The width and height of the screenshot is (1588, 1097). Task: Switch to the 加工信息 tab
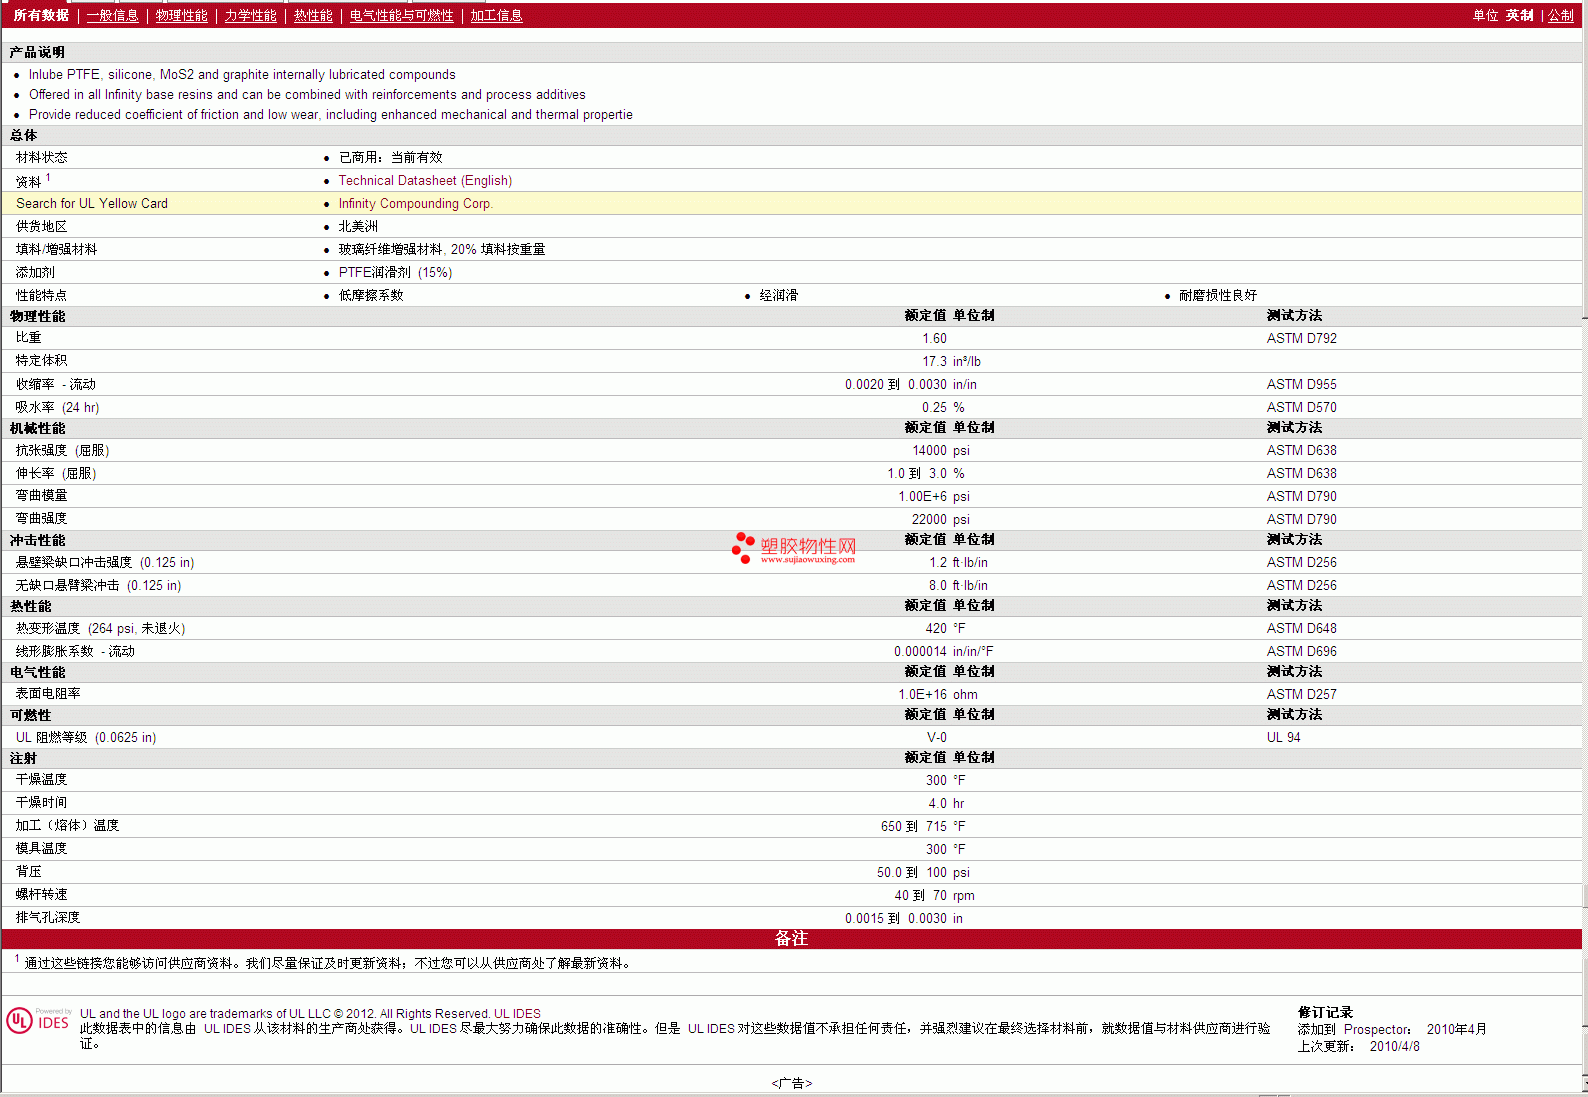(496, 16)
